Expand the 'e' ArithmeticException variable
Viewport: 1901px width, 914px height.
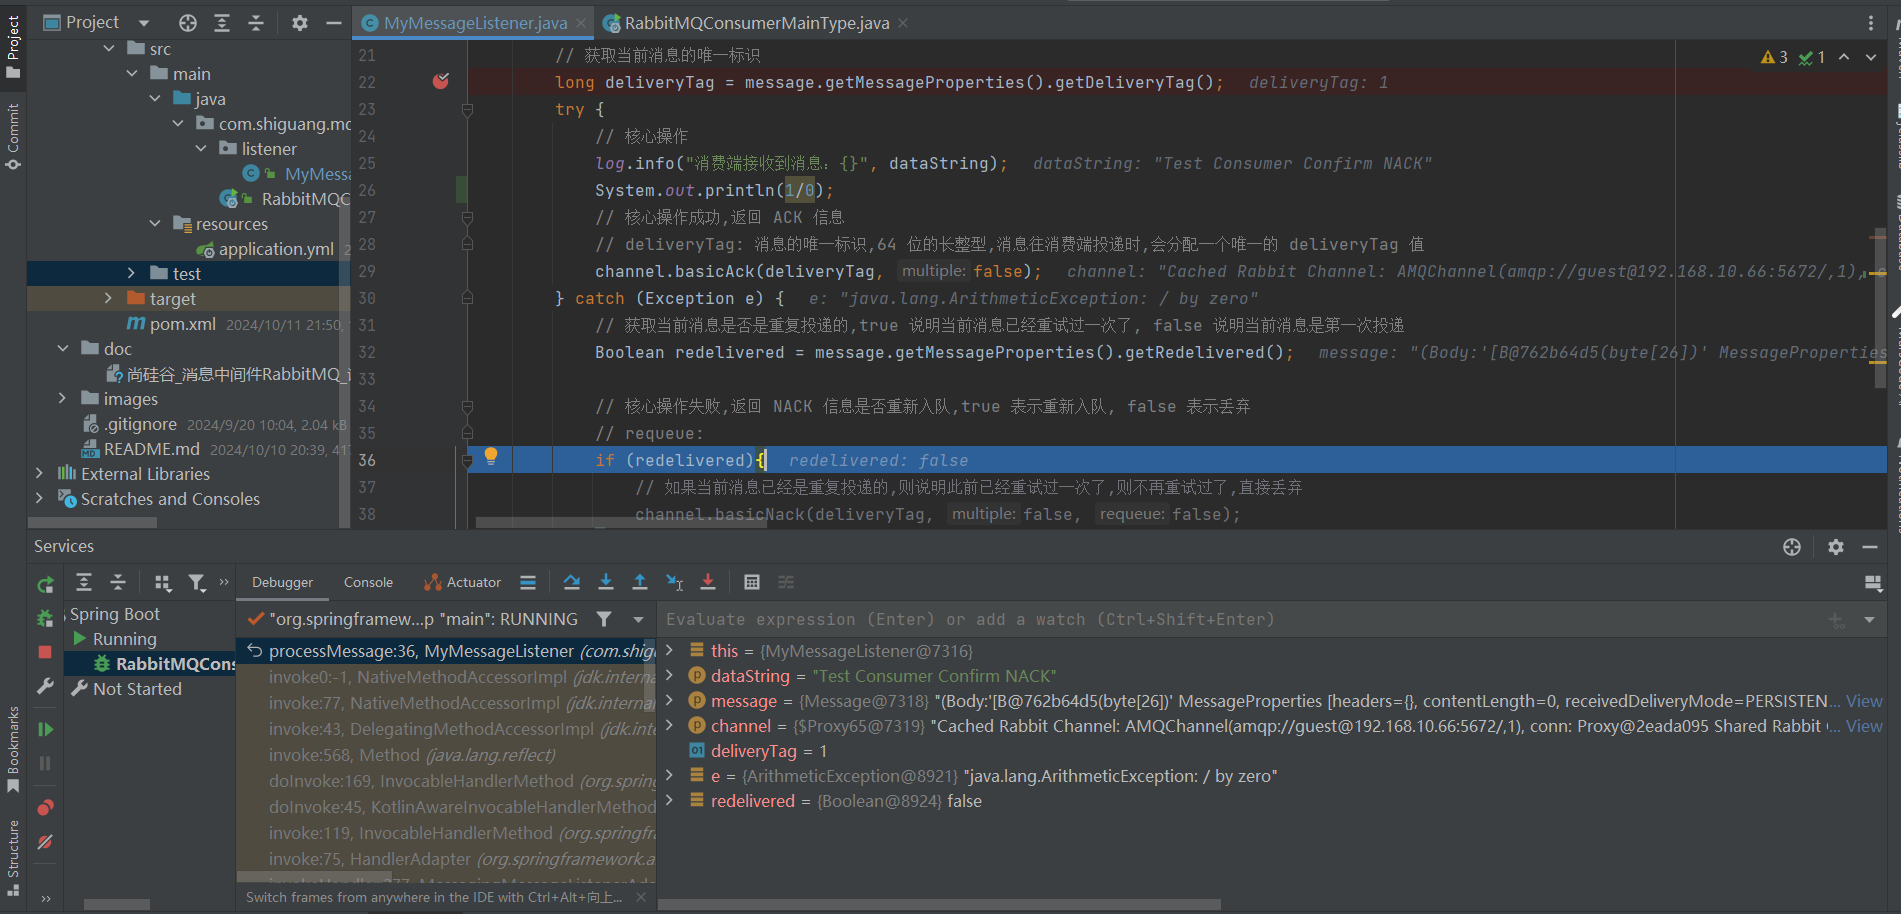[x=670, y=775]
